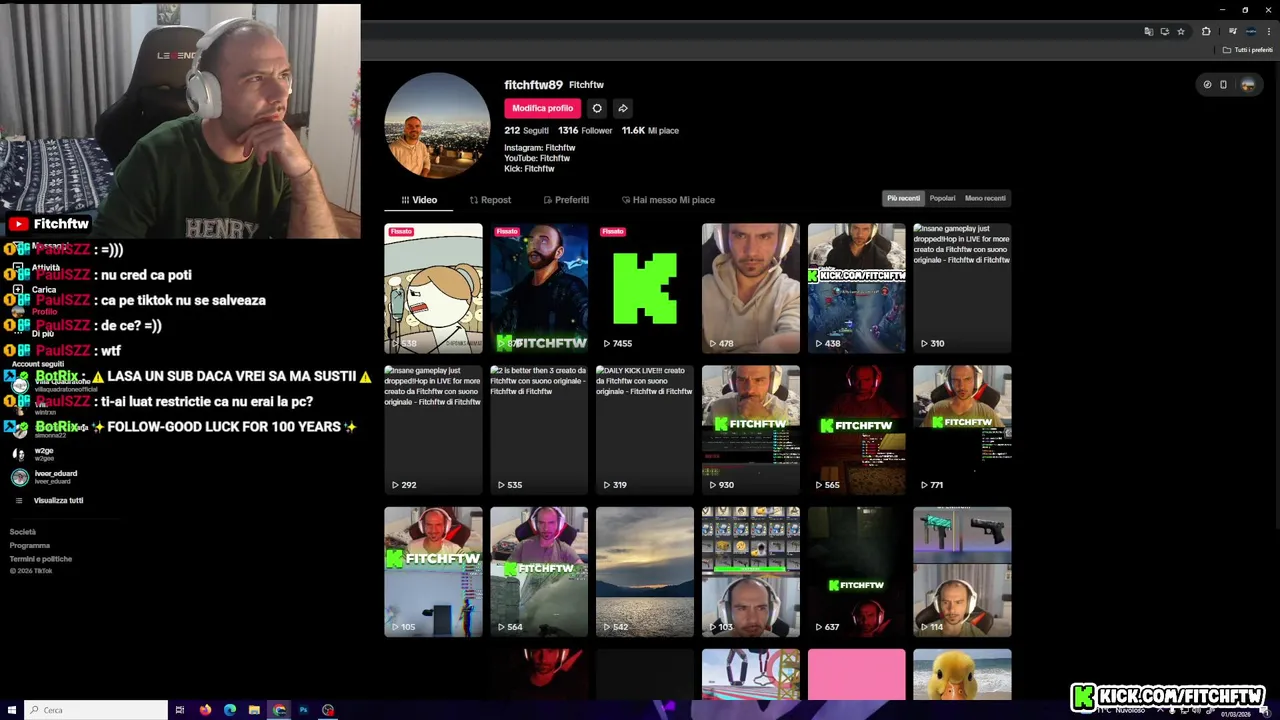The width and height of the screenshot is (1280, 720).
Task: Switch to Chrome on taskbar
Action: pyautogui.click(x=279, y=710)
